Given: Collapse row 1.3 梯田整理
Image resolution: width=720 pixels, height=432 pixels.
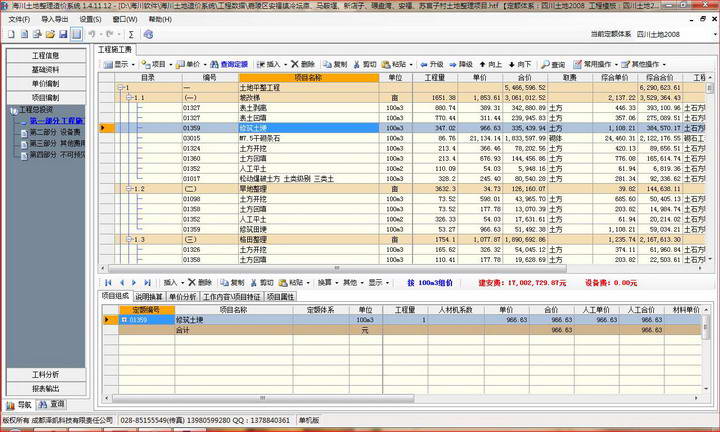Looking at the screenshot, I should tap(129, 239).
